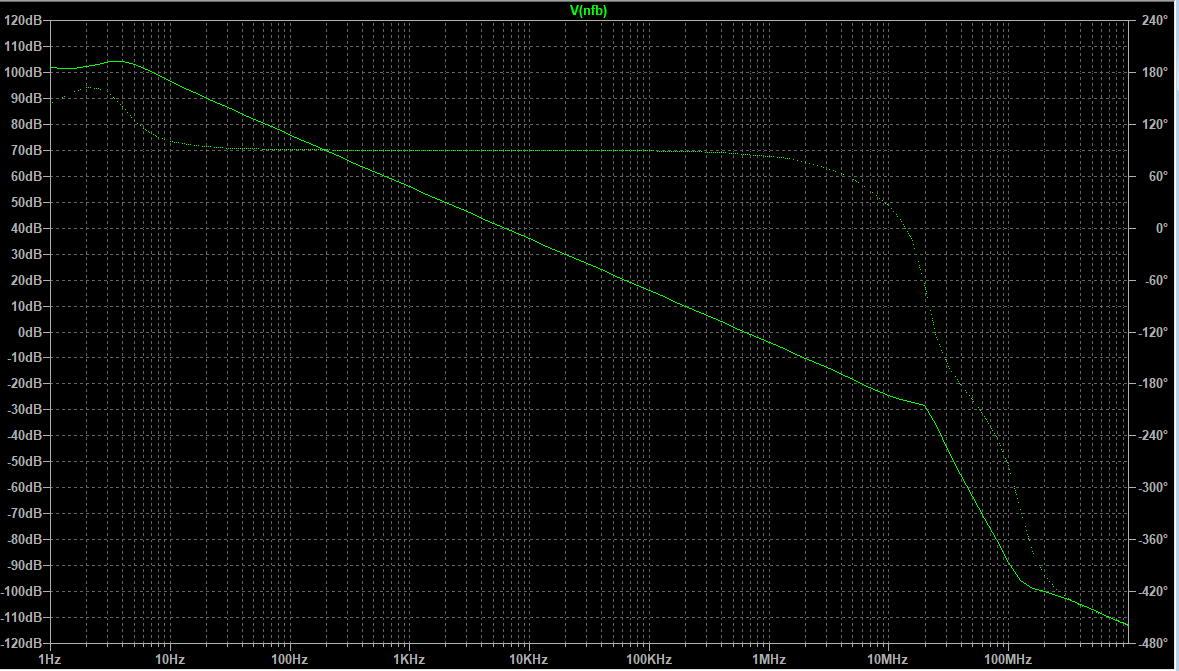Click the -40dB label on the magnitude axis
Image resolution: width=1179 pixels, height=671 pixels.
coord(24,436)
